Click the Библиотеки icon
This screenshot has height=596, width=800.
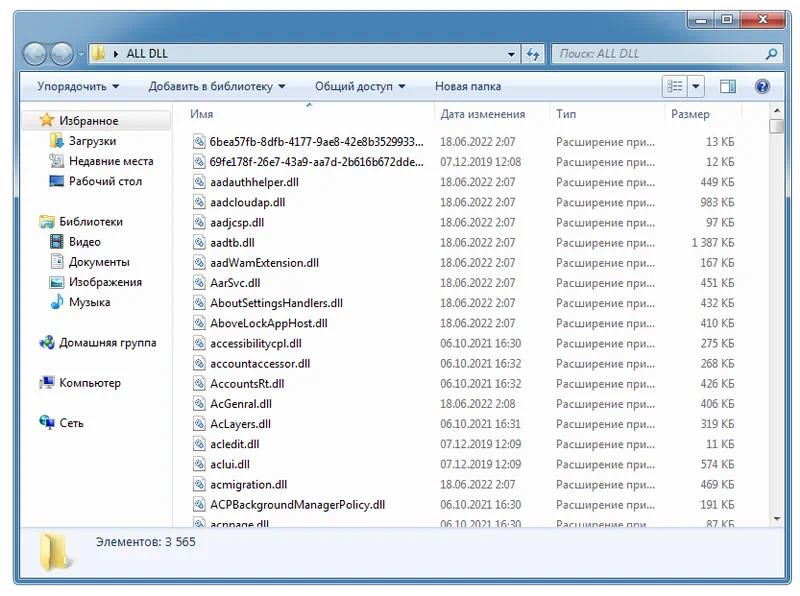(x=46, y=221)
